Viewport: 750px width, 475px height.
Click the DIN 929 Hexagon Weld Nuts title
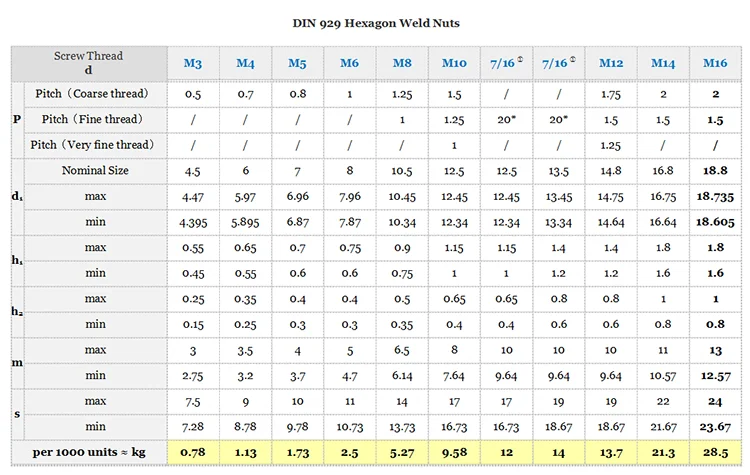(375, 22)
